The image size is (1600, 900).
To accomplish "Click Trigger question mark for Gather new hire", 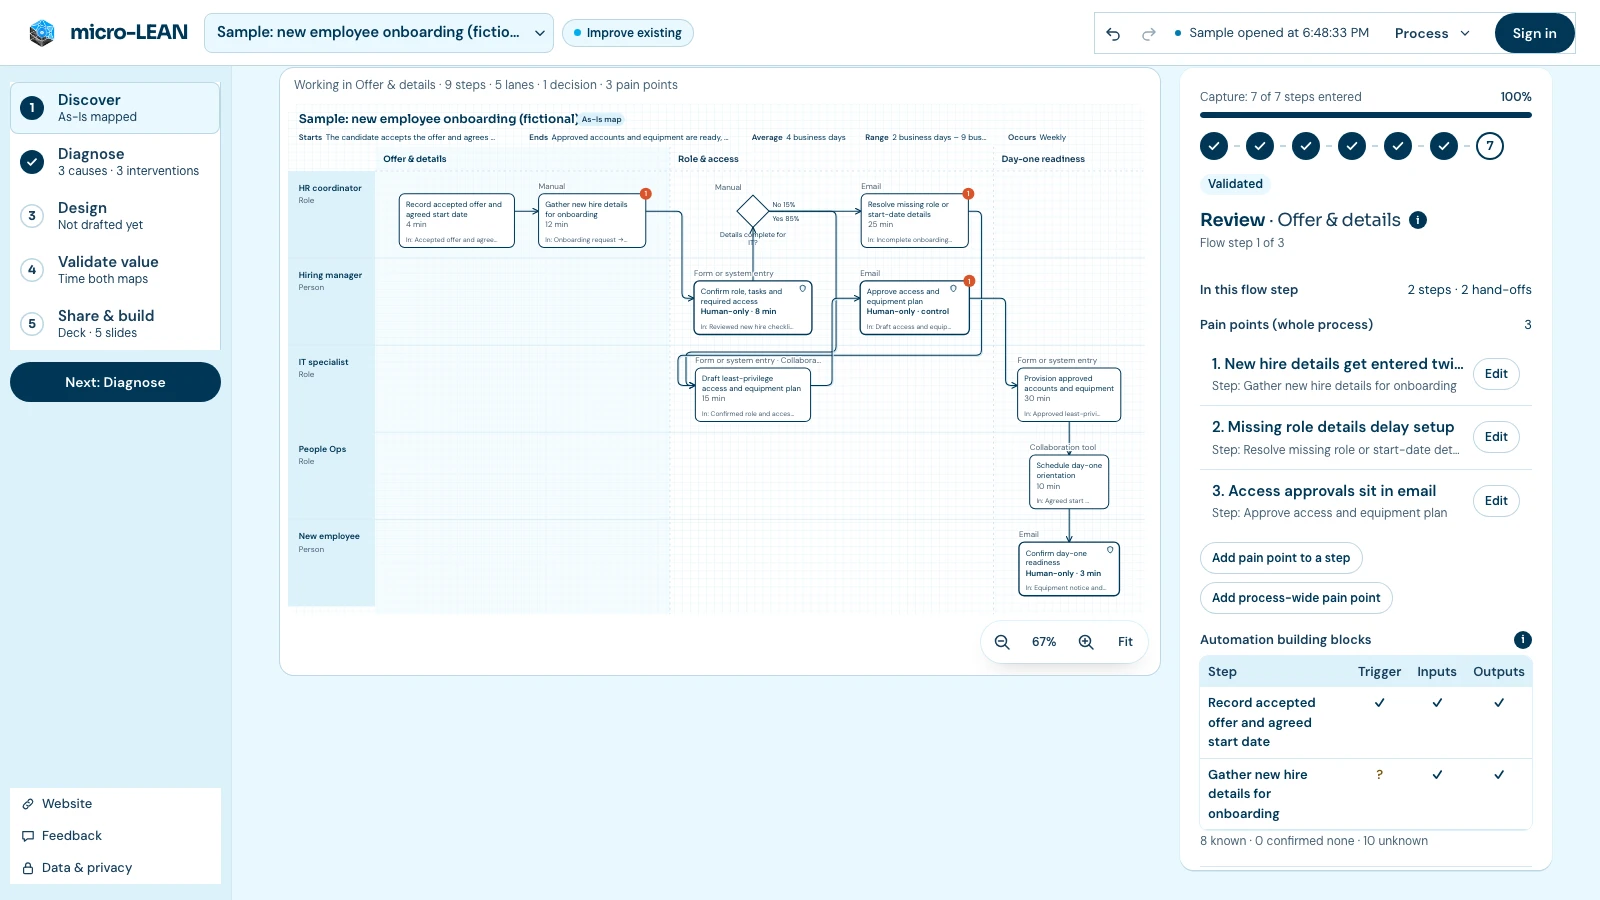I will (1380, 775).
